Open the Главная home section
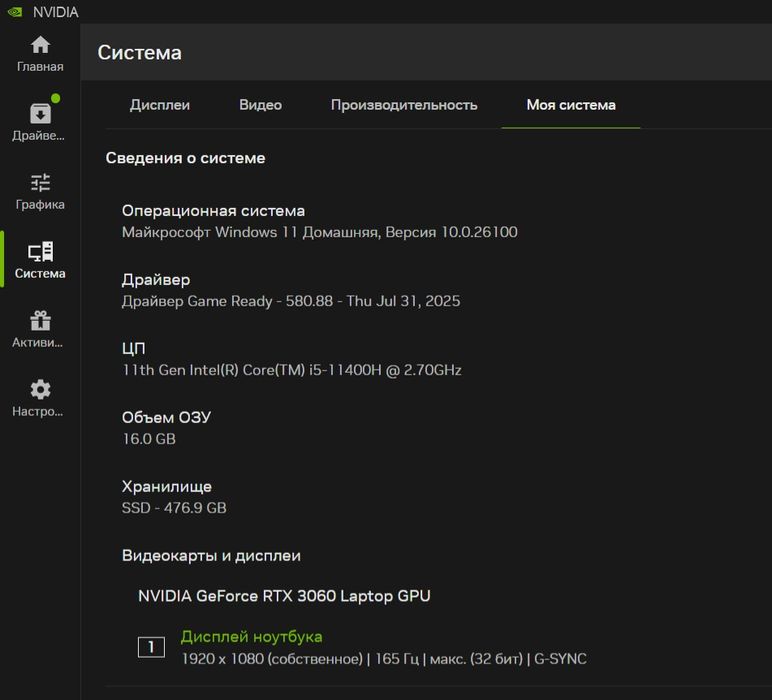Viewport: 772px width, 700px height. click(40, 54)
